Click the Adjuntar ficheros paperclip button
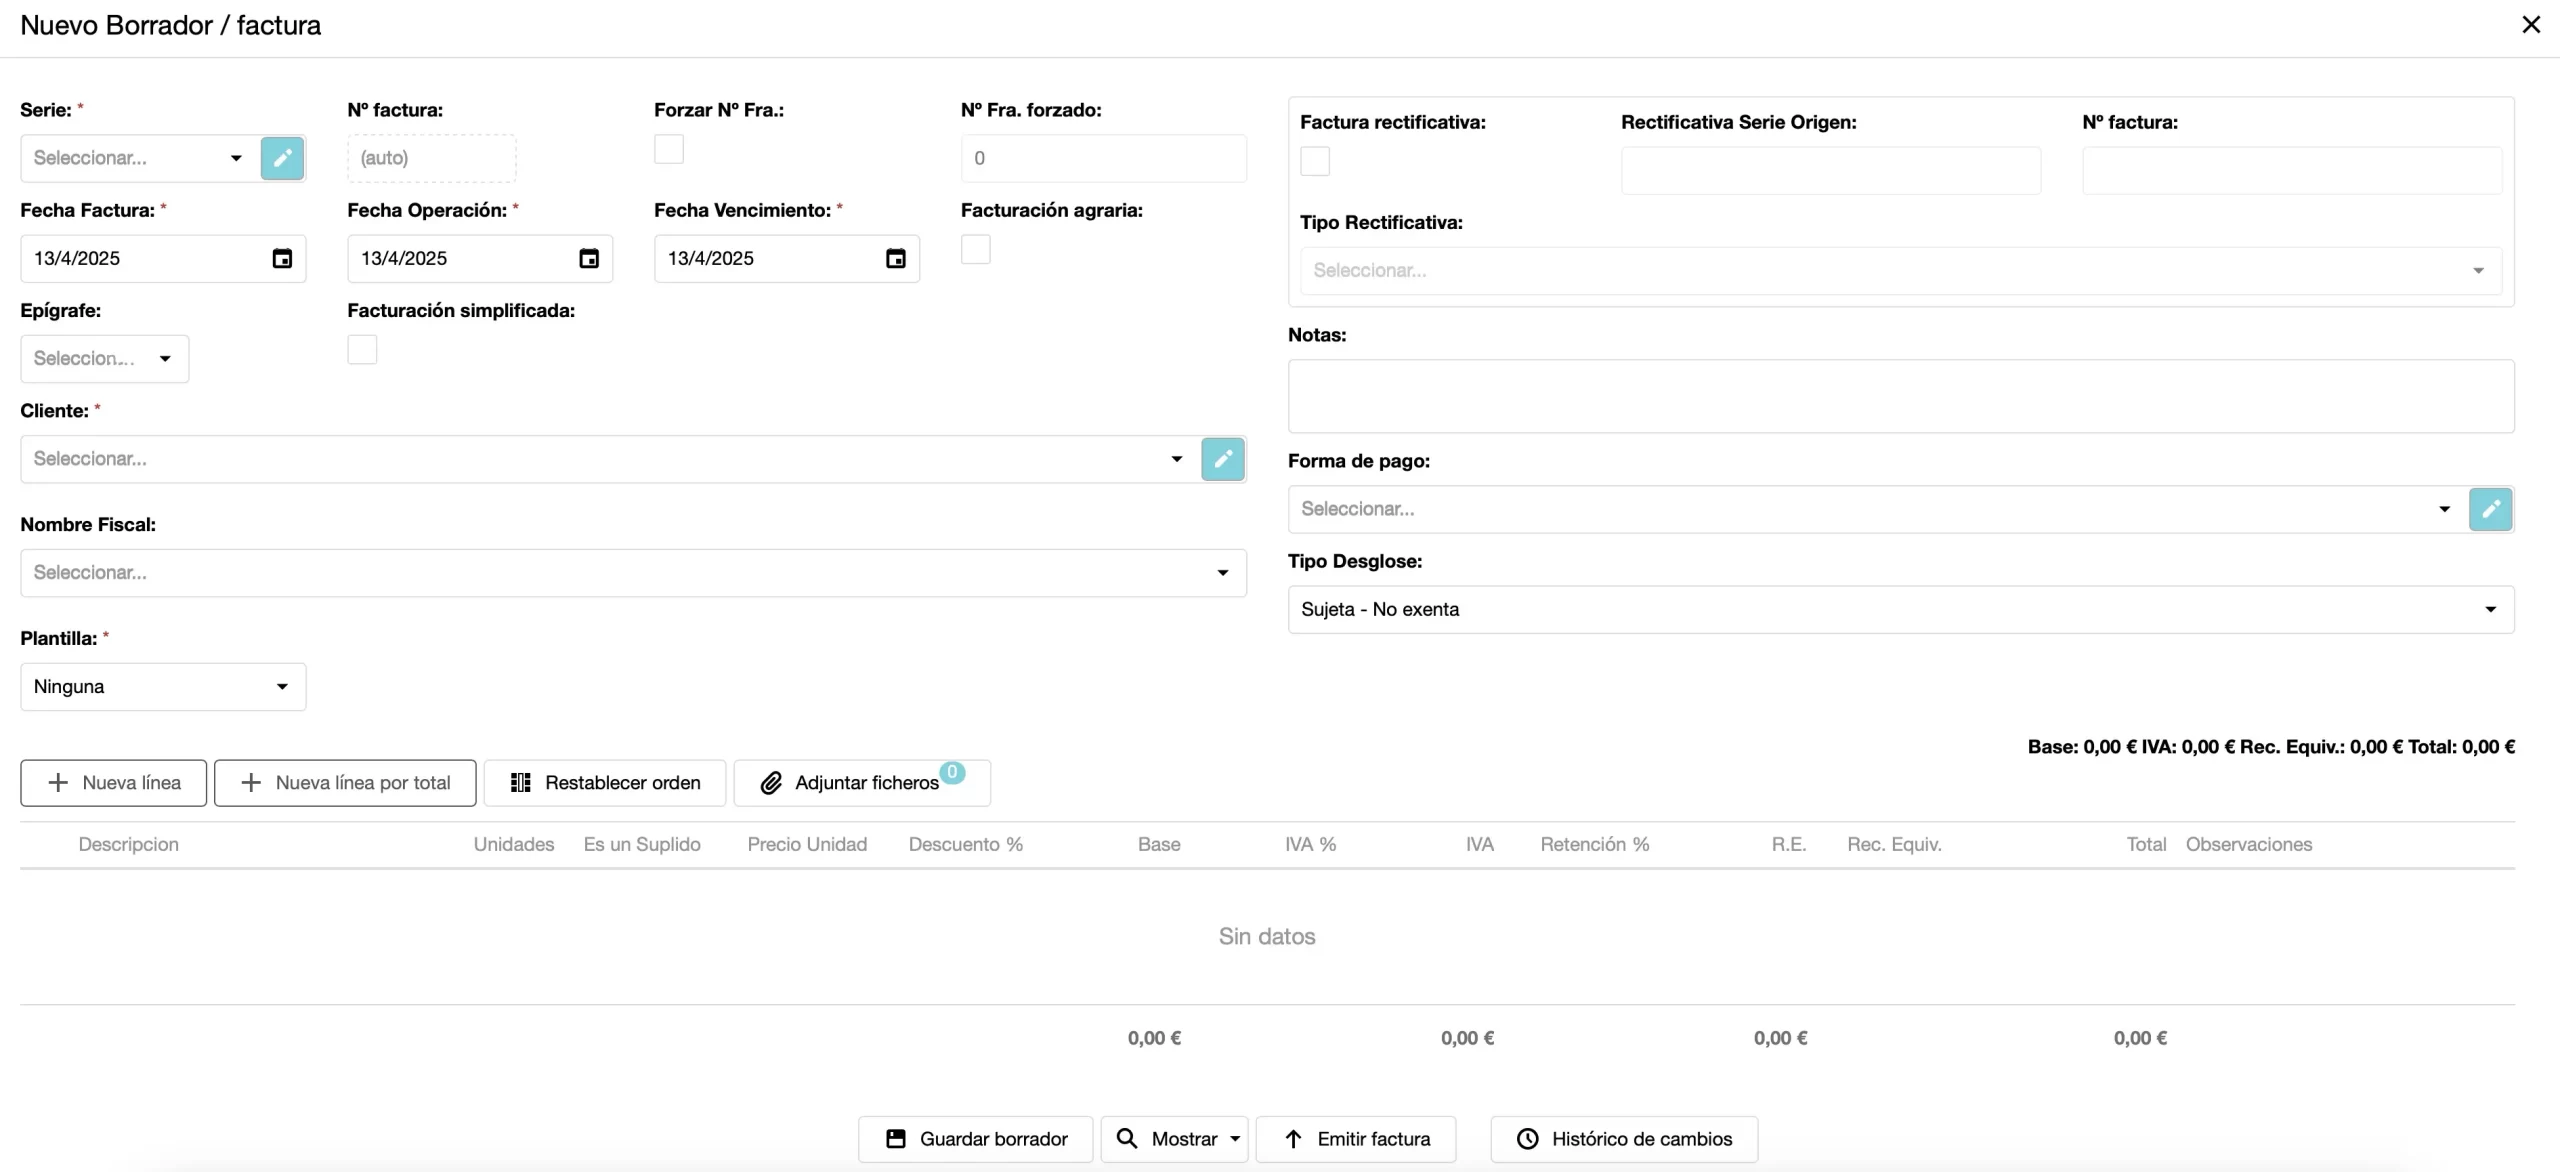 (861, 783)
